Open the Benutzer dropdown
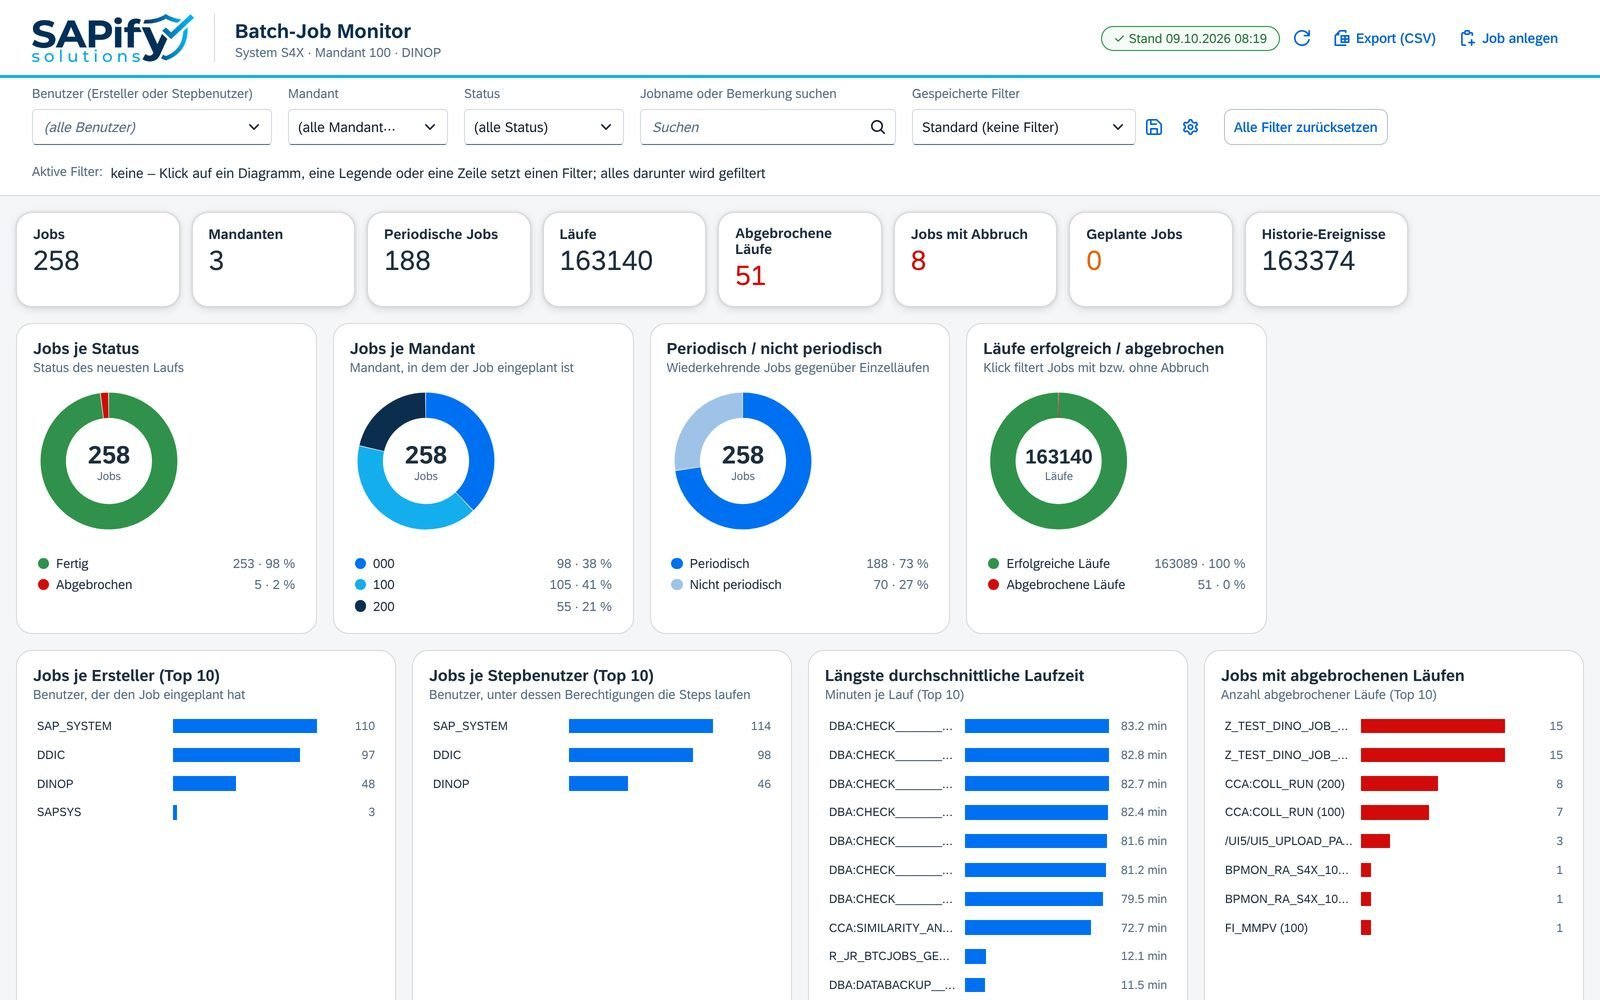Image resolution: width=1600 pixels, height=1000 pixels. tap(151, 127)
